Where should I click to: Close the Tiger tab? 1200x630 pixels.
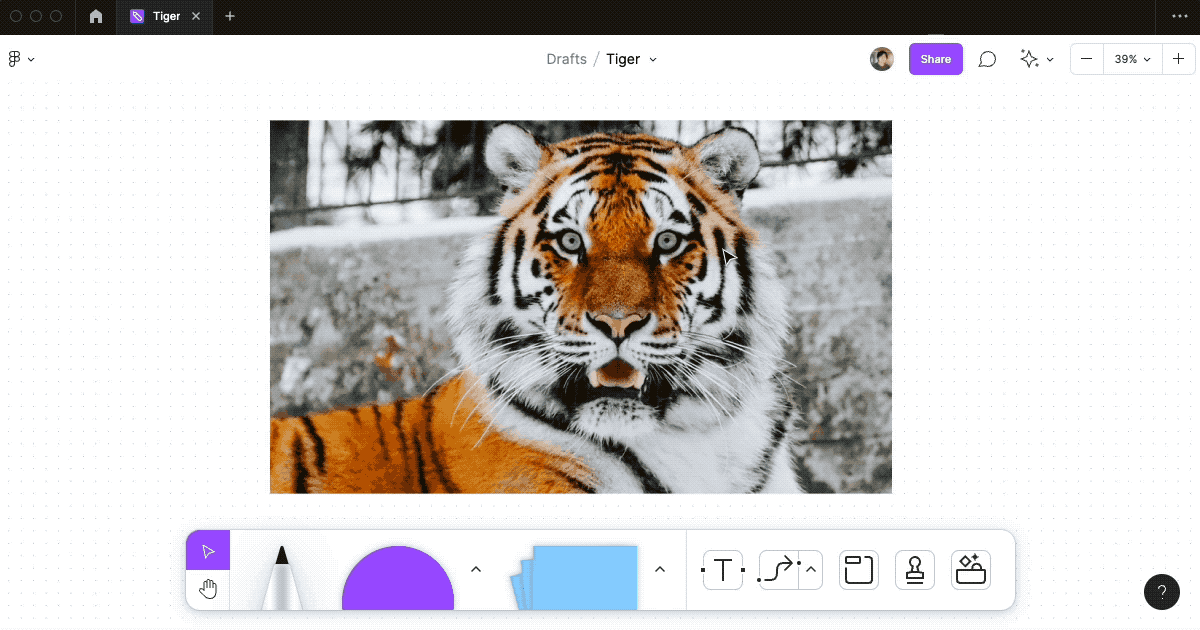196,16
